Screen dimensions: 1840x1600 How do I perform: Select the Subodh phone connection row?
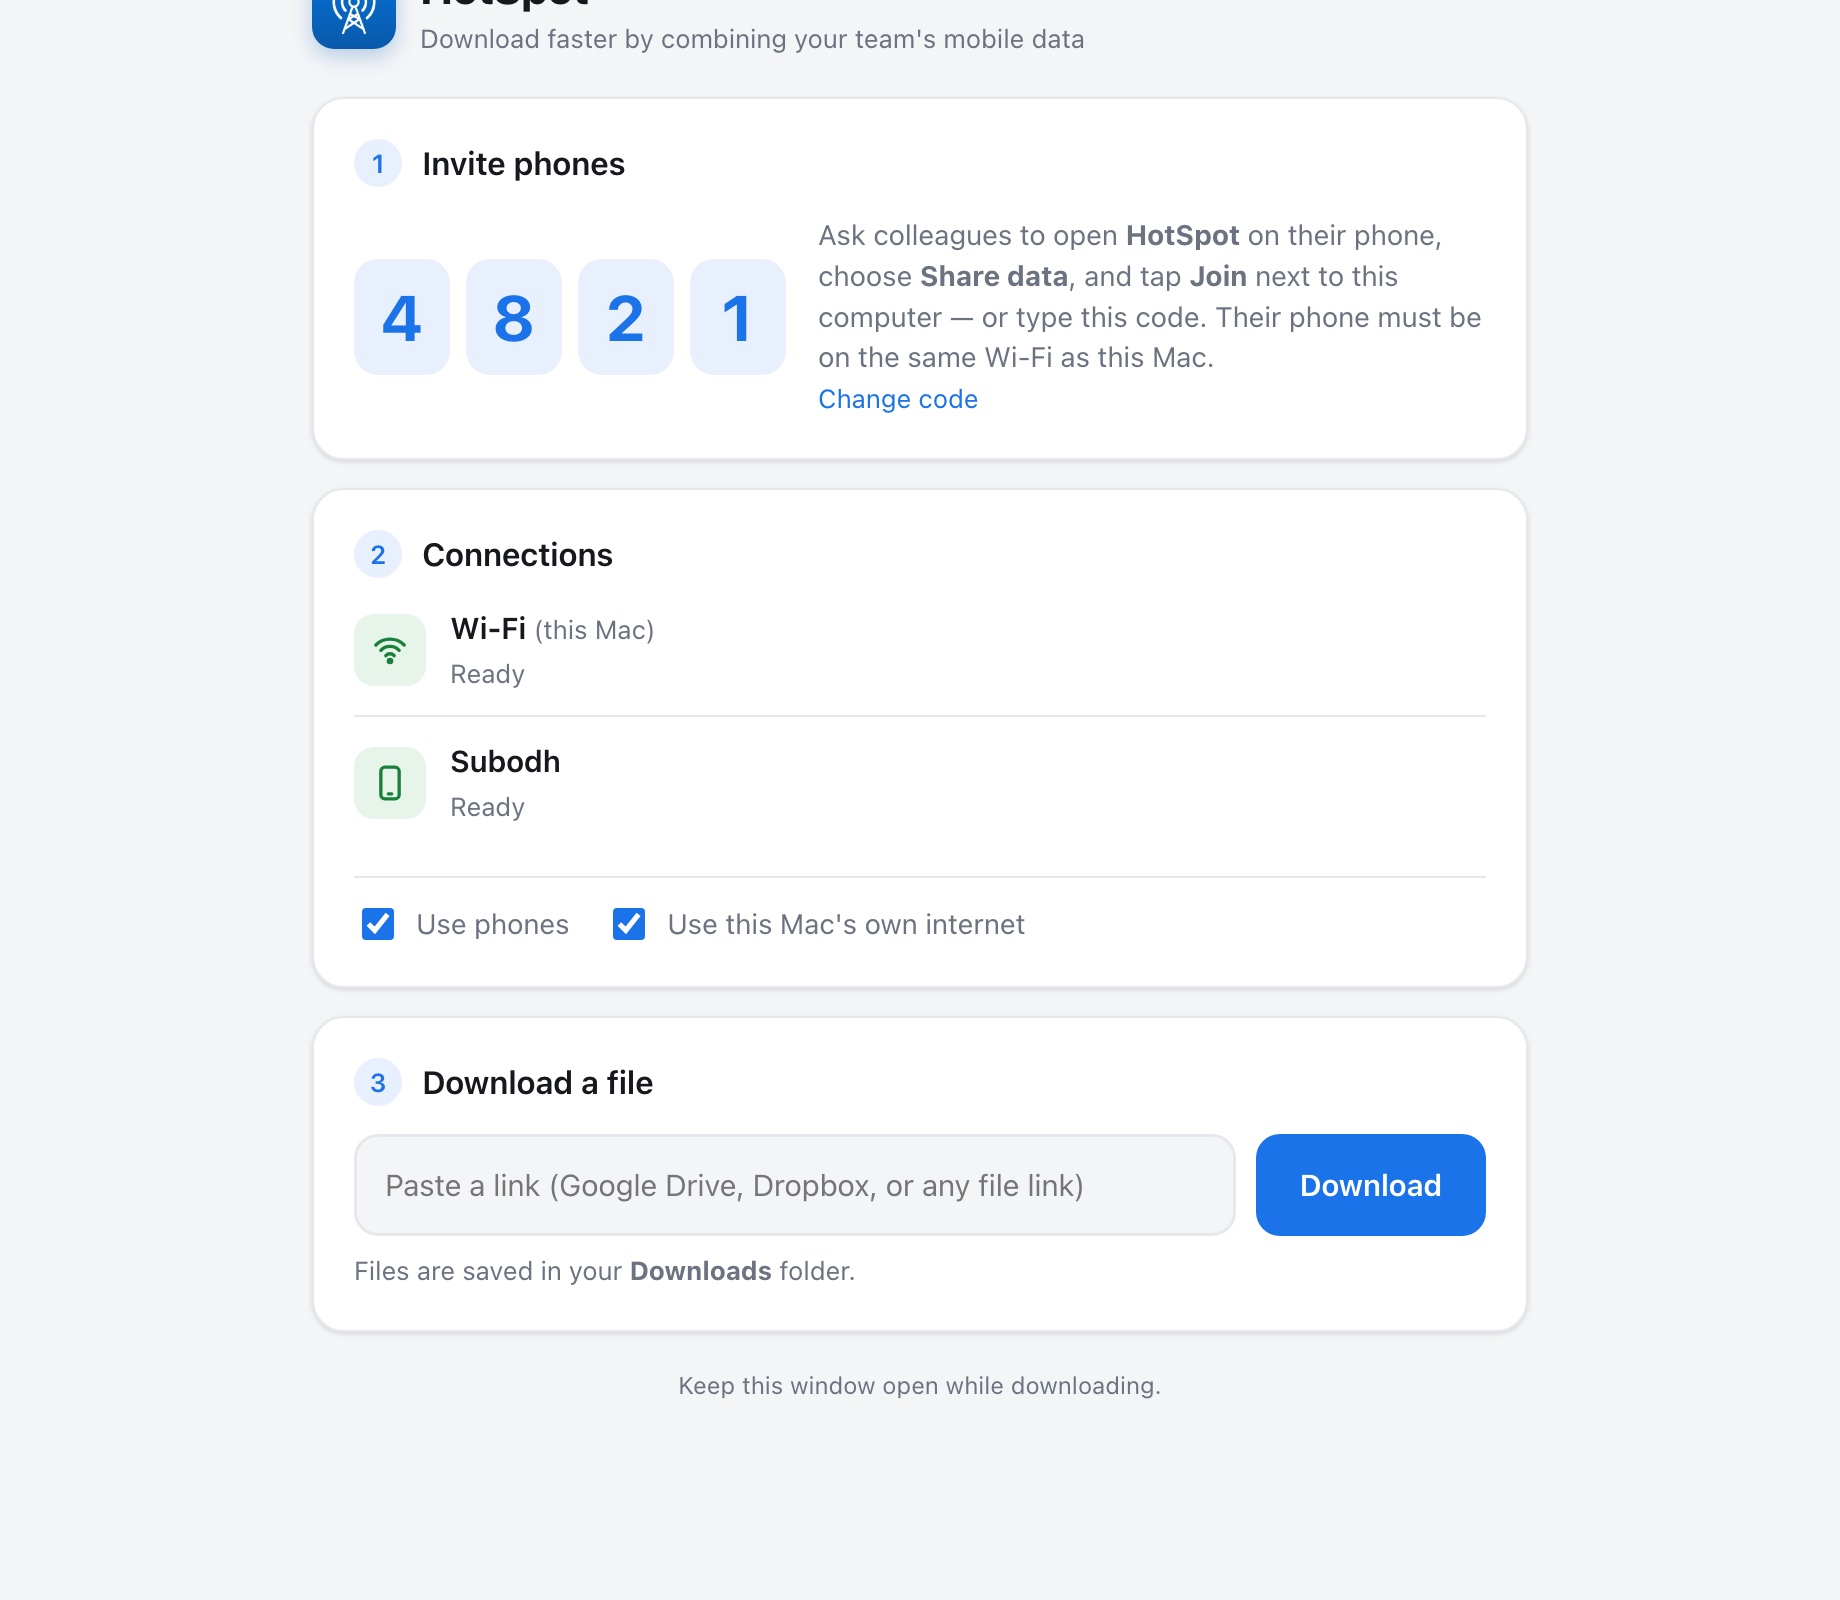(x=920, y=783)
